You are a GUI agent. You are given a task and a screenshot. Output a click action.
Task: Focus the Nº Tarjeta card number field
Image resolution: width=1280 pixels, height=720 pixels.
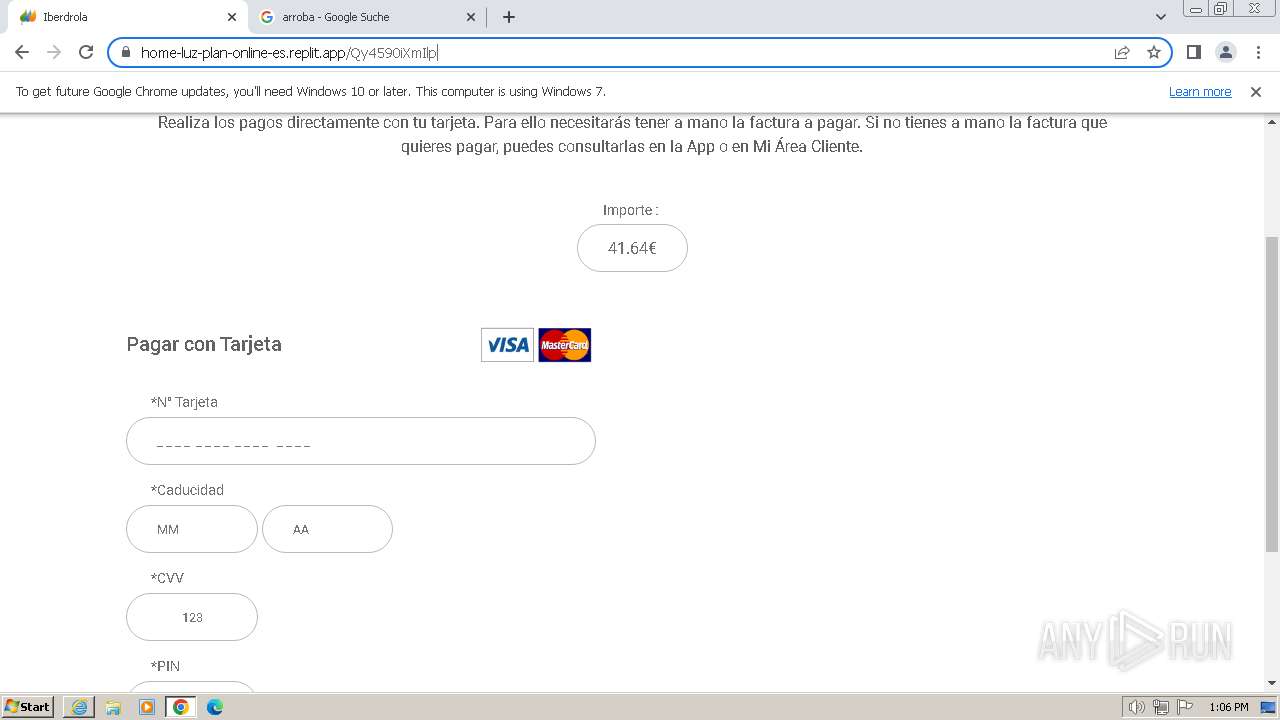[x=361, y=441]
